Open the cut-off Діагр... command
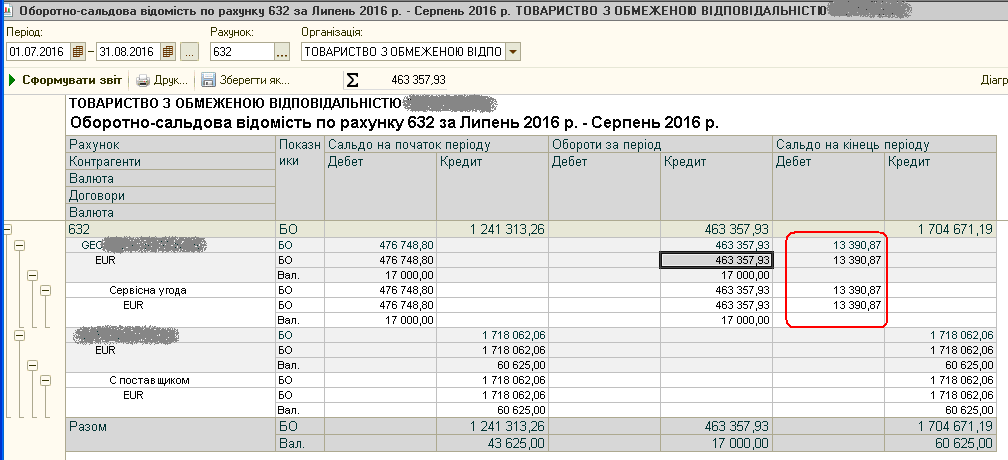Screen dimensions: 1008x460 (x=993, y=80)
